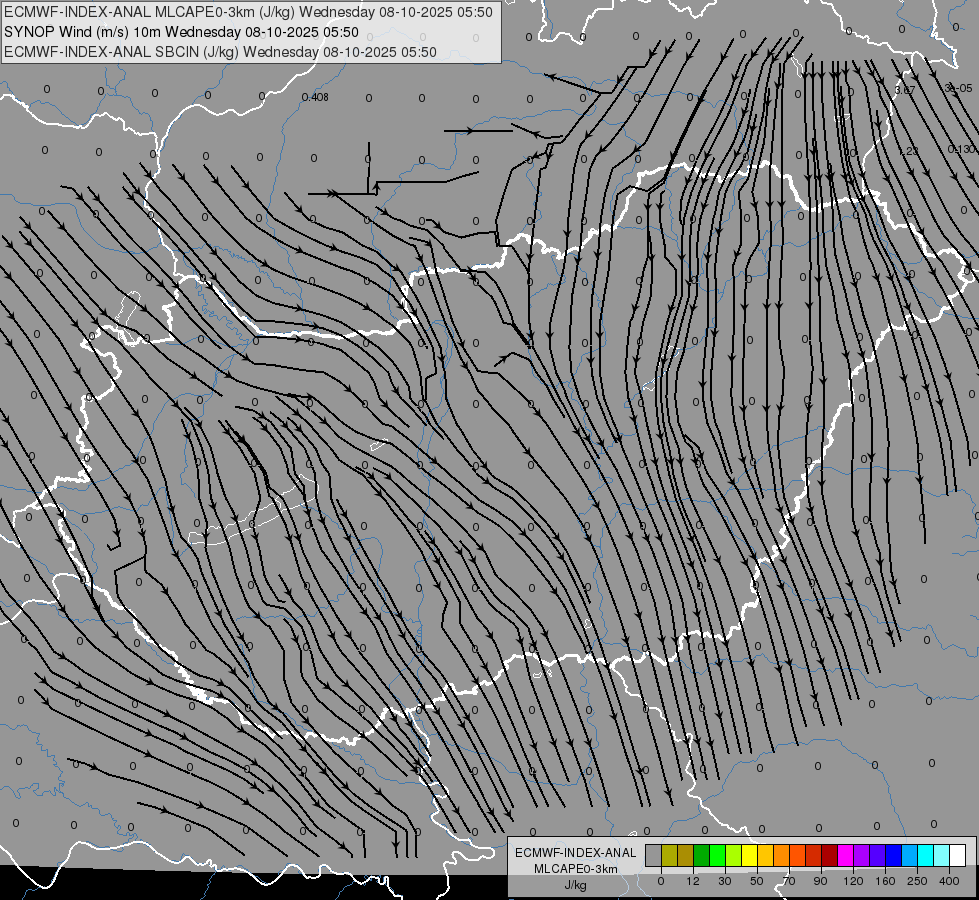Screen dimensions: 979x900
Task: Select the magenta legend swatch
Action: 846,856
